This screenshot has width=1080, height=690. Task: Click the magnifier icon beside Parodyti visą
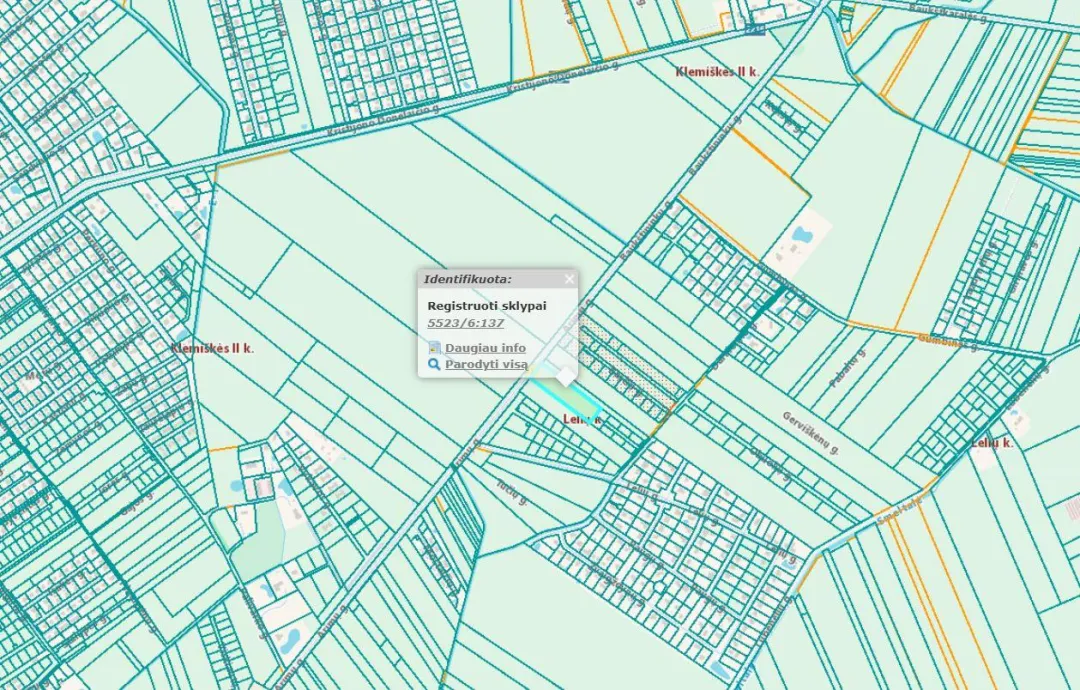pos(434,364)
